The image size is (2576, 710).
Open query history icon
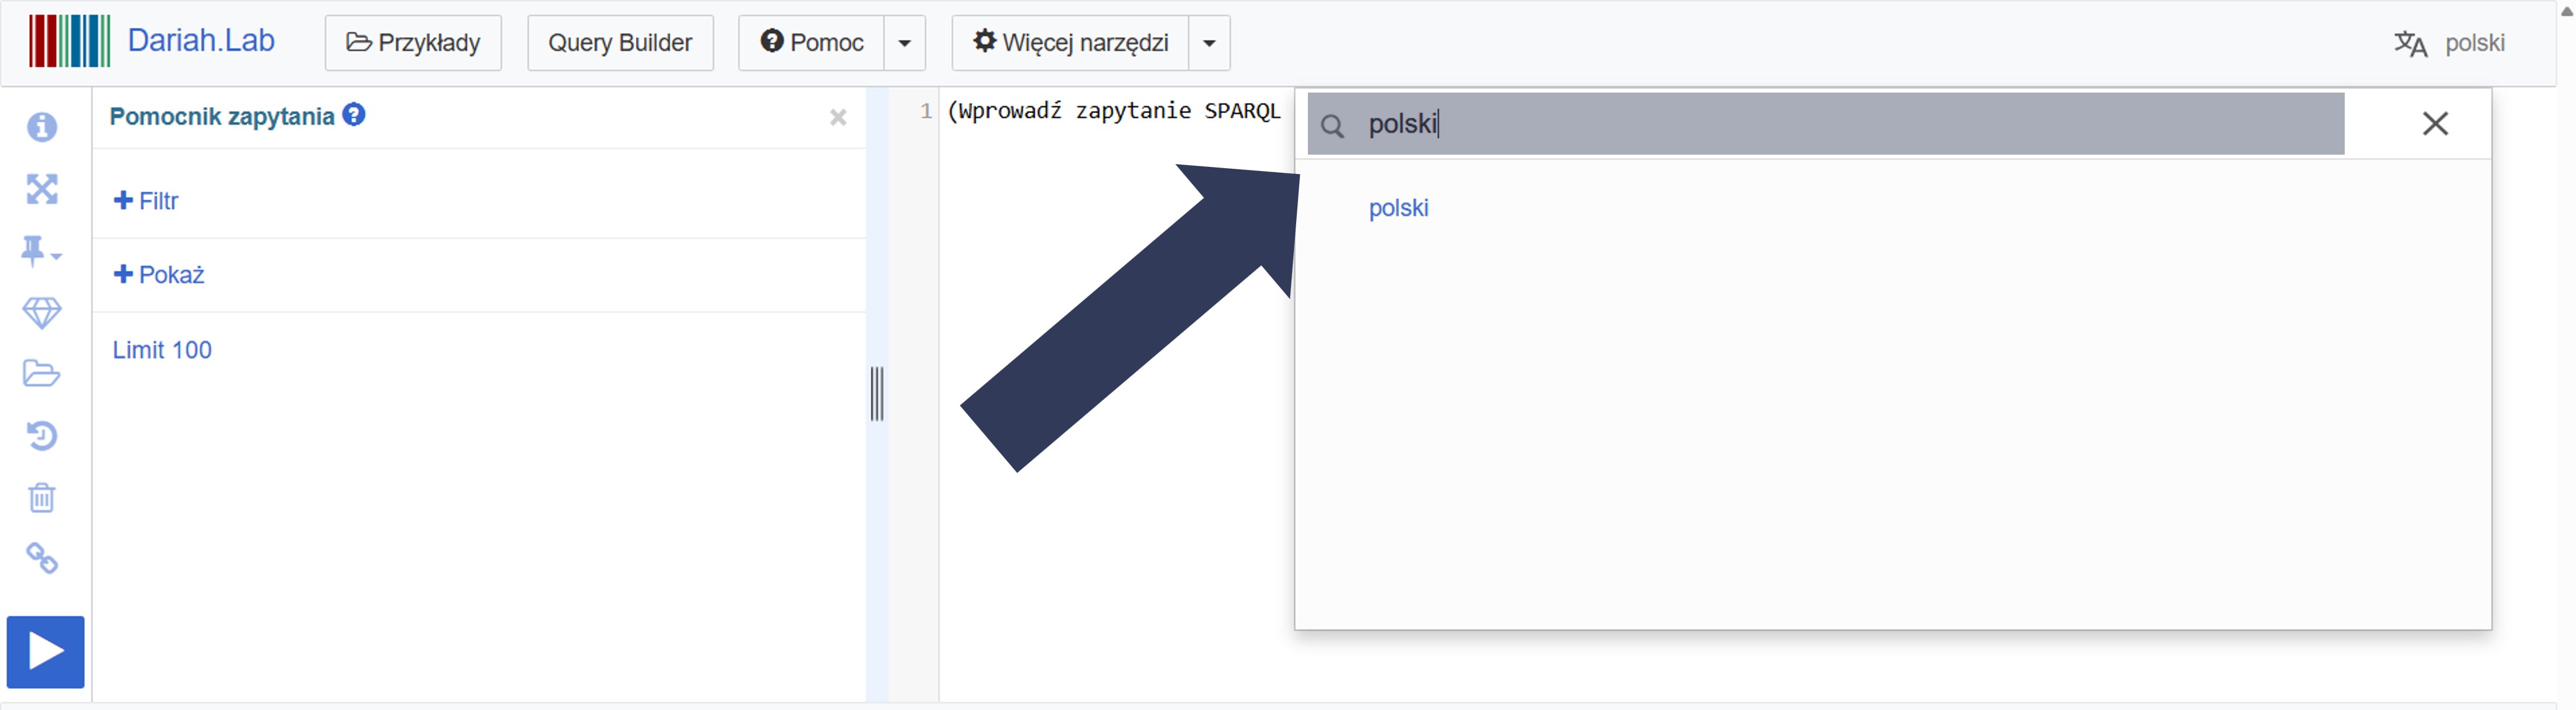[41, 436]
